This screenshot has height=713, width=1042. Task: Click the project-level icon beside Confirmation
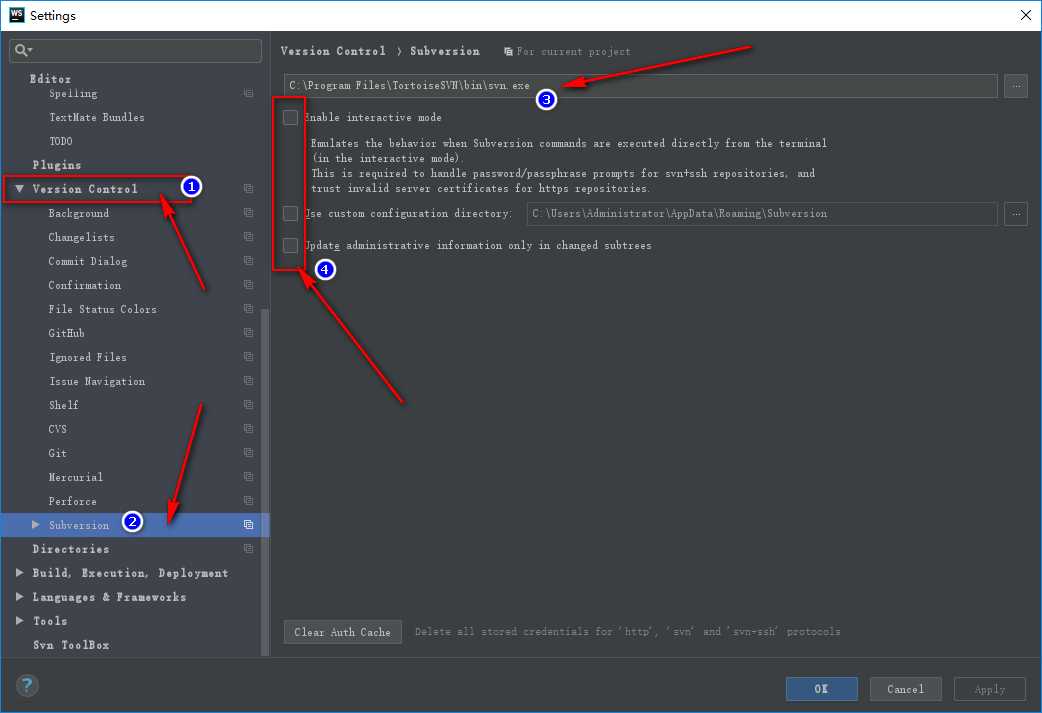coord(249,284)
